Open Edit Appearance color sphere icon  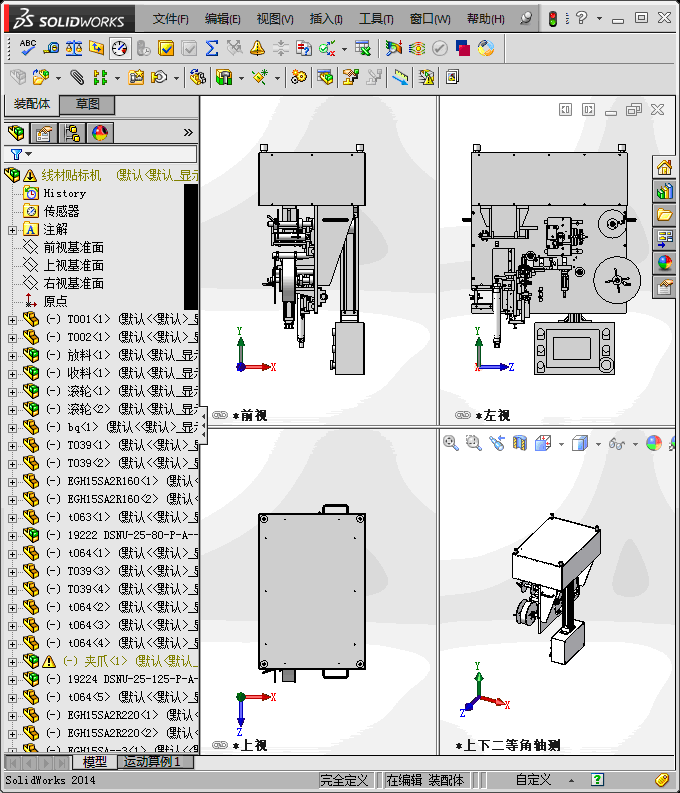654,444
